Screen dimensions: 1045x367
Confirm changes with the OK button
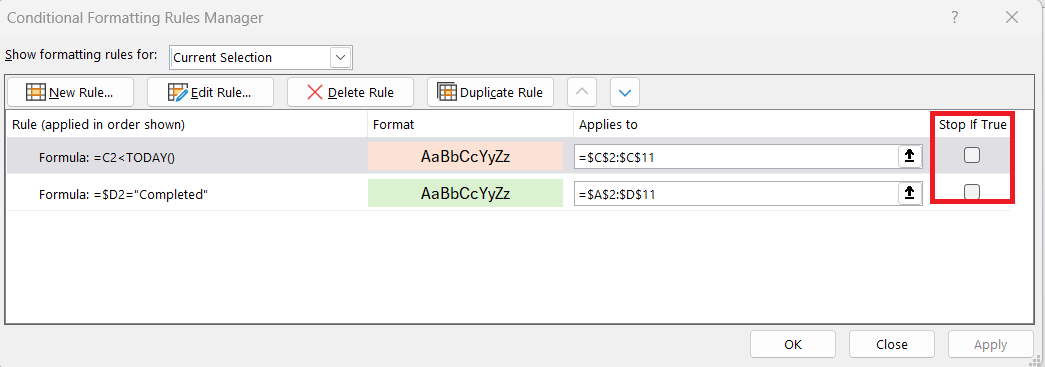pyautogui.click(x=793, y=344)
